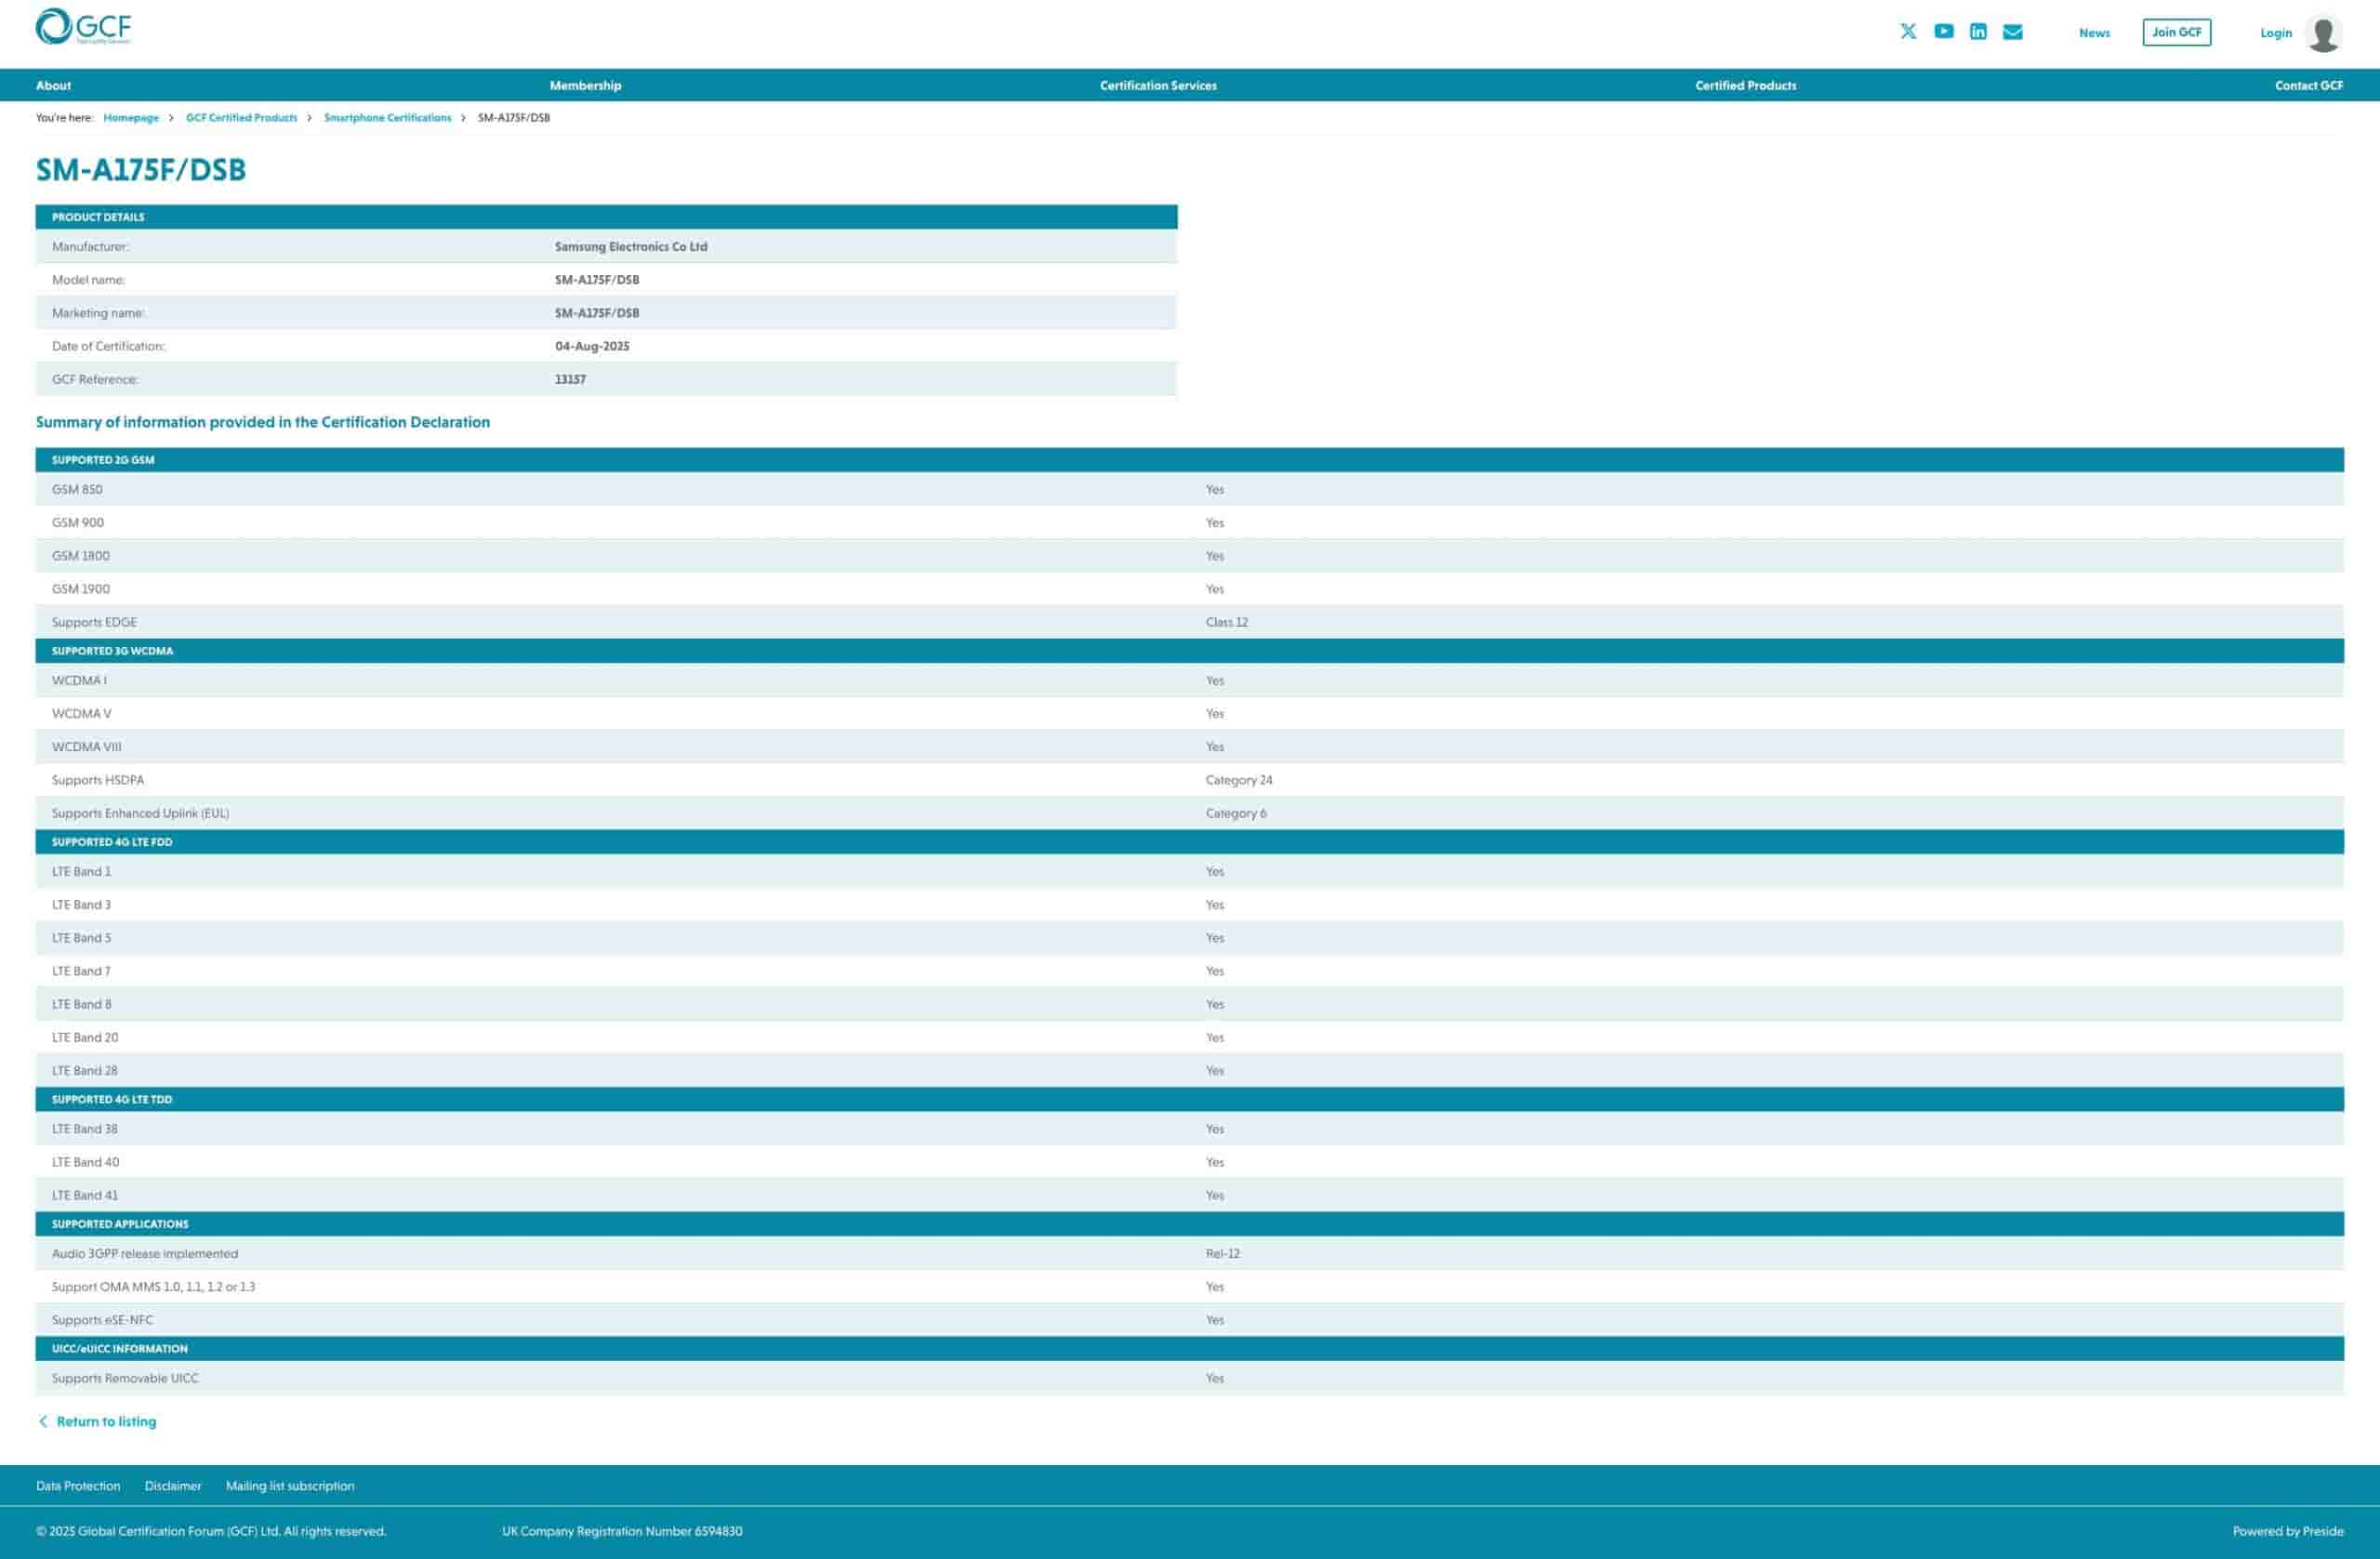Open GCF Certified Products breadcrumb

tap(241, 118)
